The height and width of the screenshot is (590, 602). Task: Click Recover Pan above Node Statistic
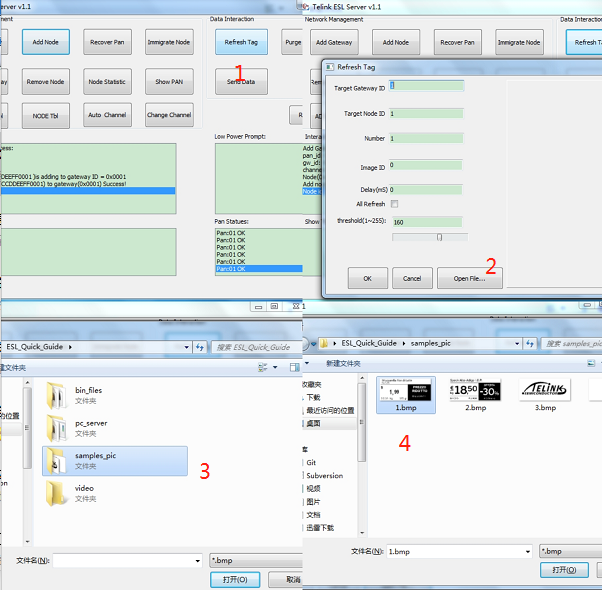tap(107, 42)
